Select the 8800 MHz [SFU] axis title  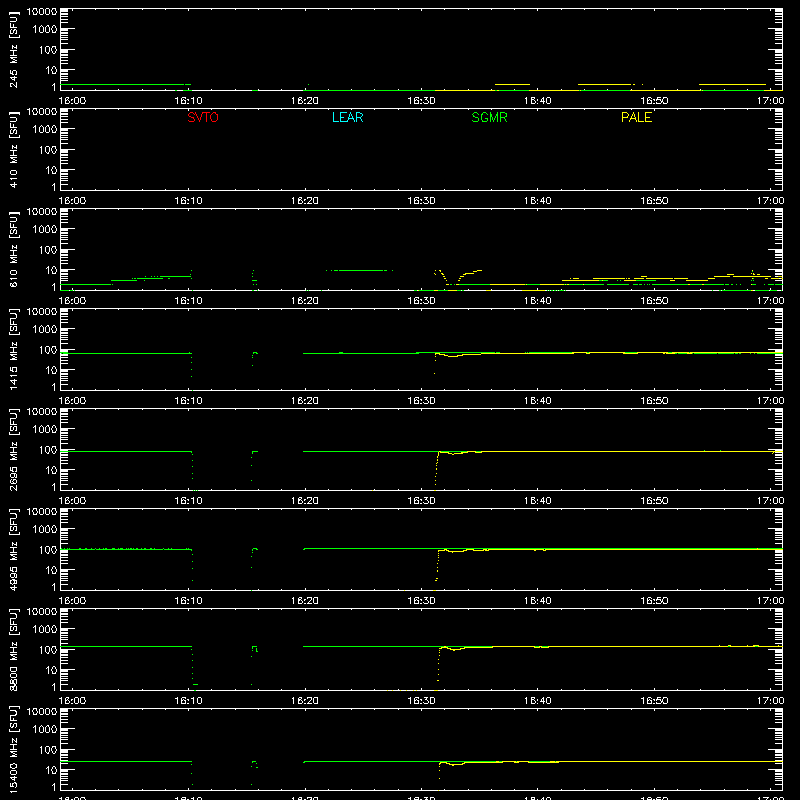tap(14, 649)
